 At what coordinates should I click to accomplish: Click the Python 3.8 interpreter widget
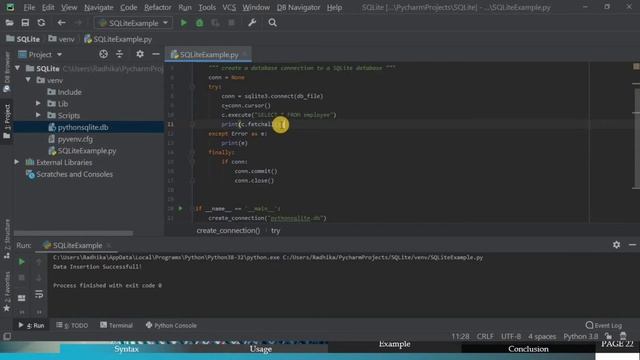click(x=580, y=336)
